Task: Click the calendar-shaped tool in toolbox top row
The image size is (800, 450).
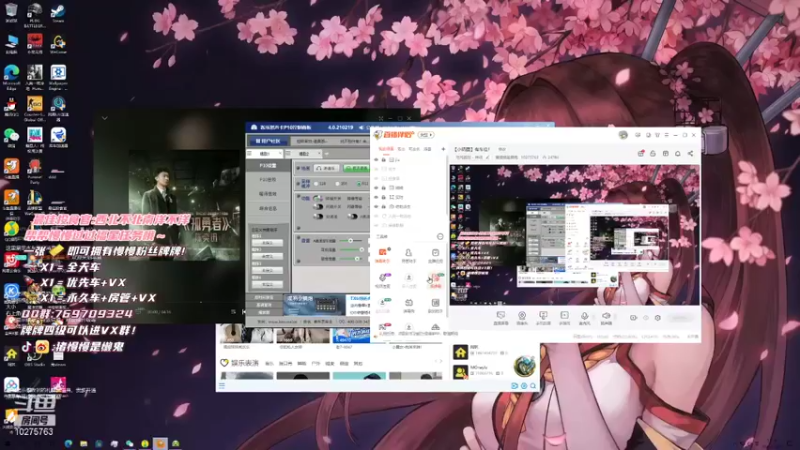Action: [435, 253]
